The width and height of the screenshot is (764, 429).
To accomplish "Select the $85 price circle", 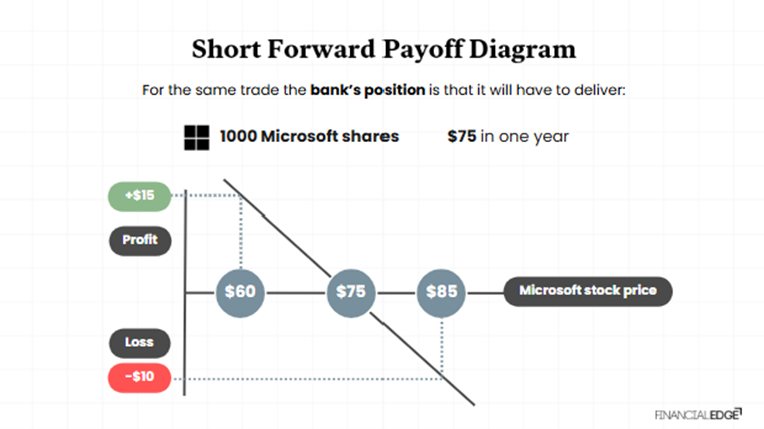I will [441, 292].
